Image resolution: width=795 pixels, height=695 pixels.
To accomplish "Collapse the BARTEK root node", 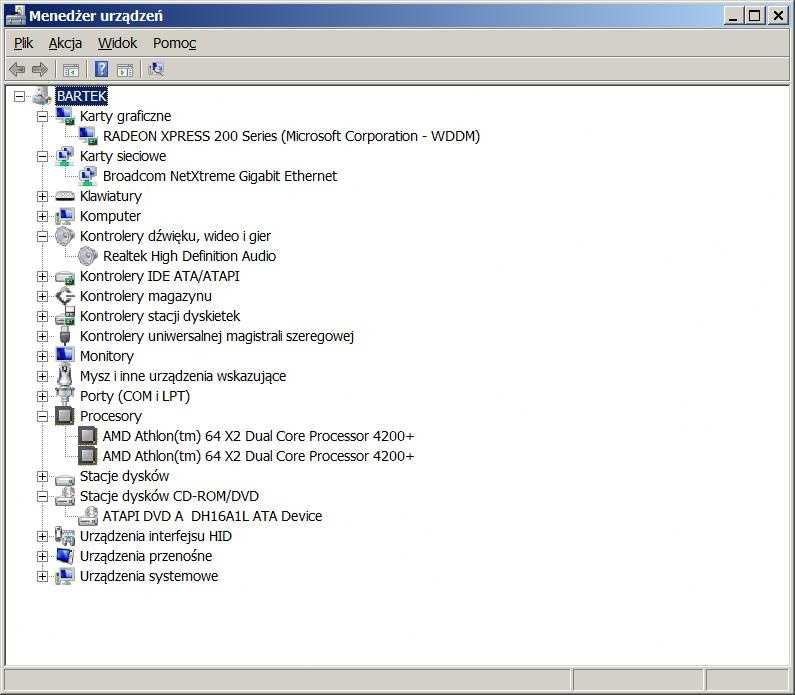I will tap(19, 96).
